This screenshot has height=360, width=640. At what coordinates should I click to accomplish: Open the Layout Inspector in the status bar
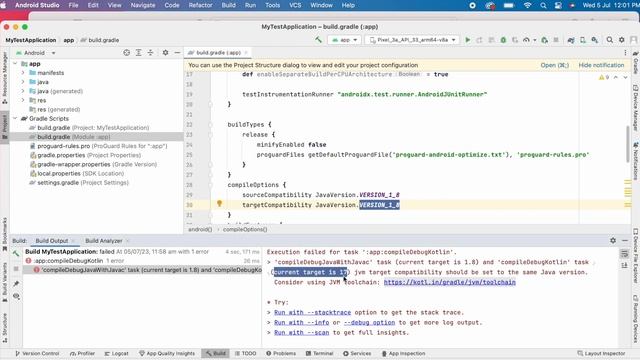(x=601, y=353)
